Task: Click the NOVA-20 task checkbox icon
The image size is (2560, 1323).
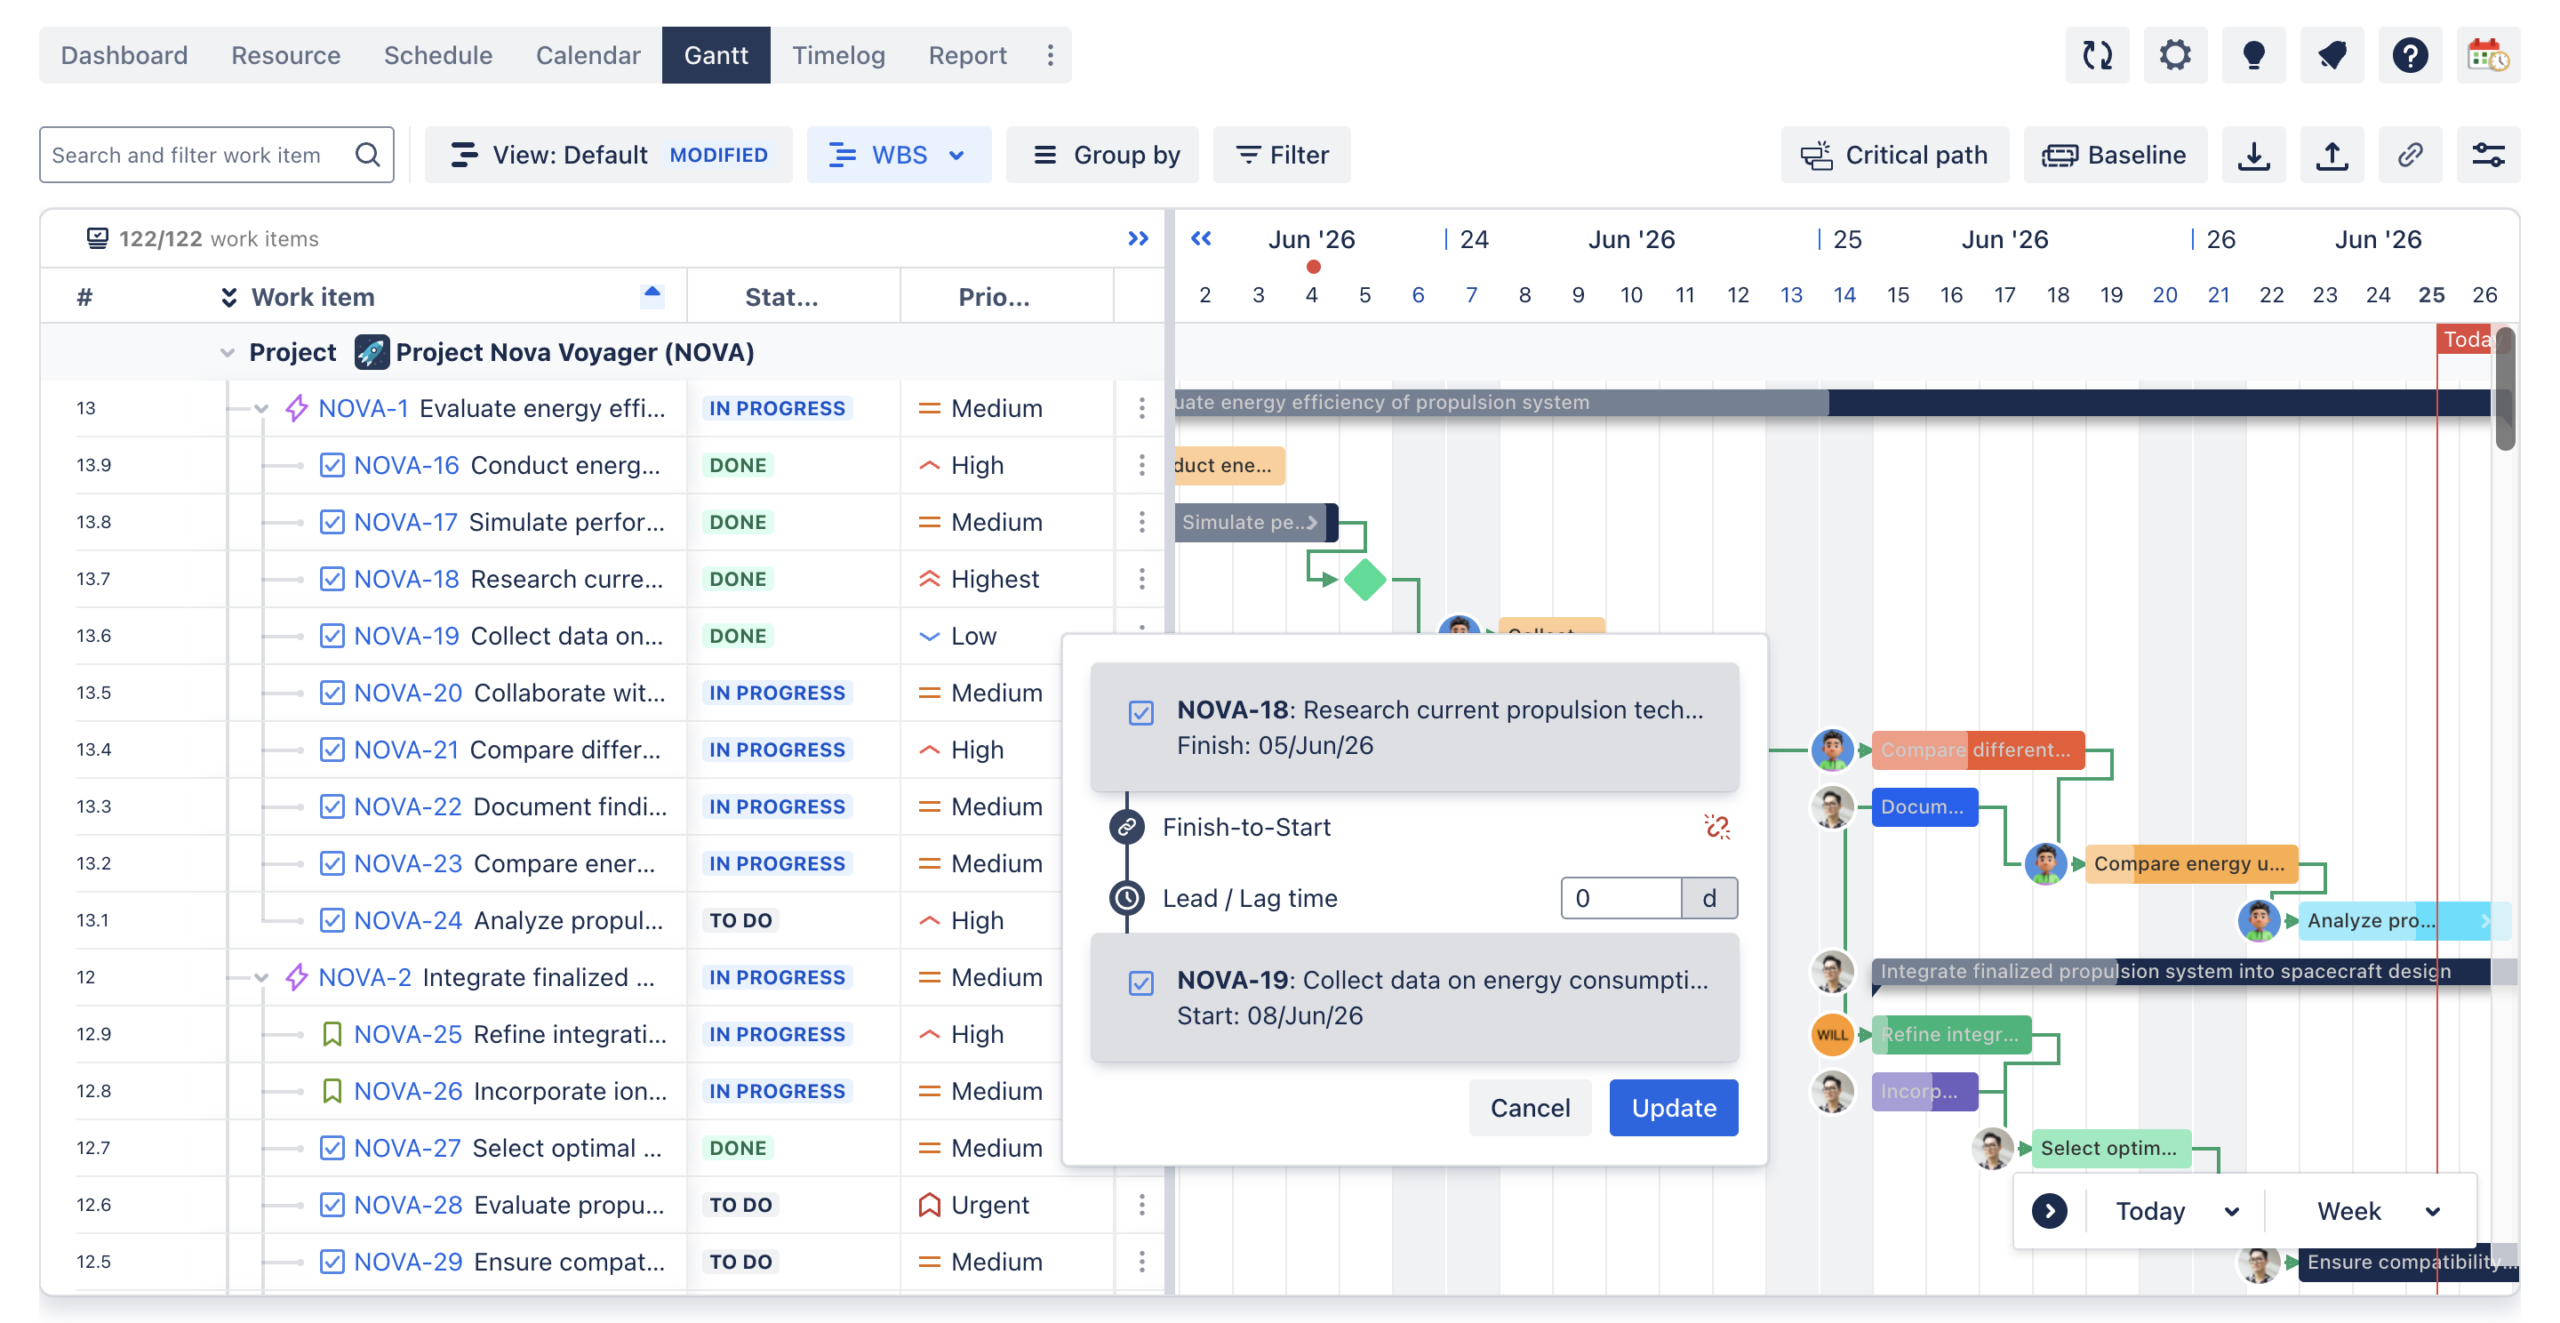Action: pyautogui.click(x=332, y=693)
